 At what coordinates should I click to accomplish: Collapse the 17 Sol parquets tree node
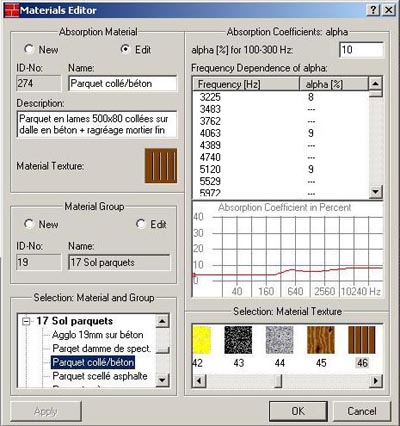pyautogui.click(x=26, y=321)
